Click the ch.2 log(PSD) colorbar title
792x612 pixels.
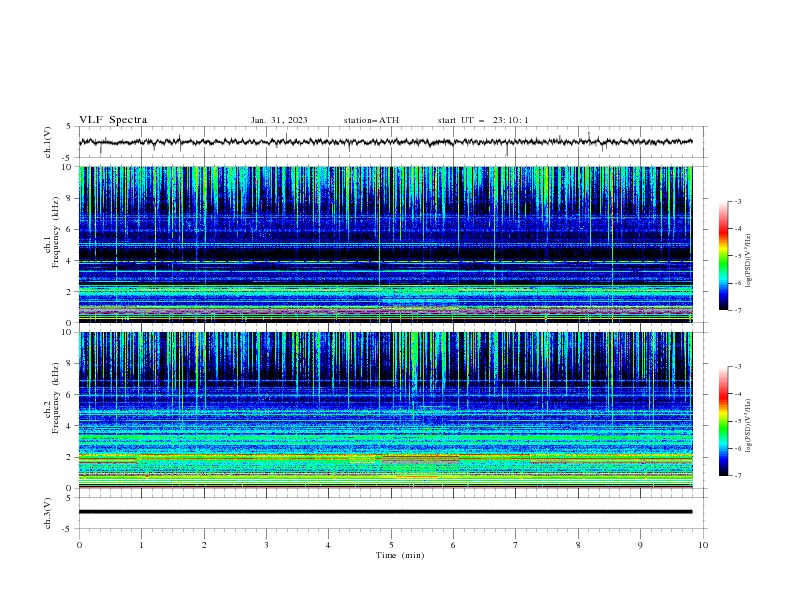749,425
